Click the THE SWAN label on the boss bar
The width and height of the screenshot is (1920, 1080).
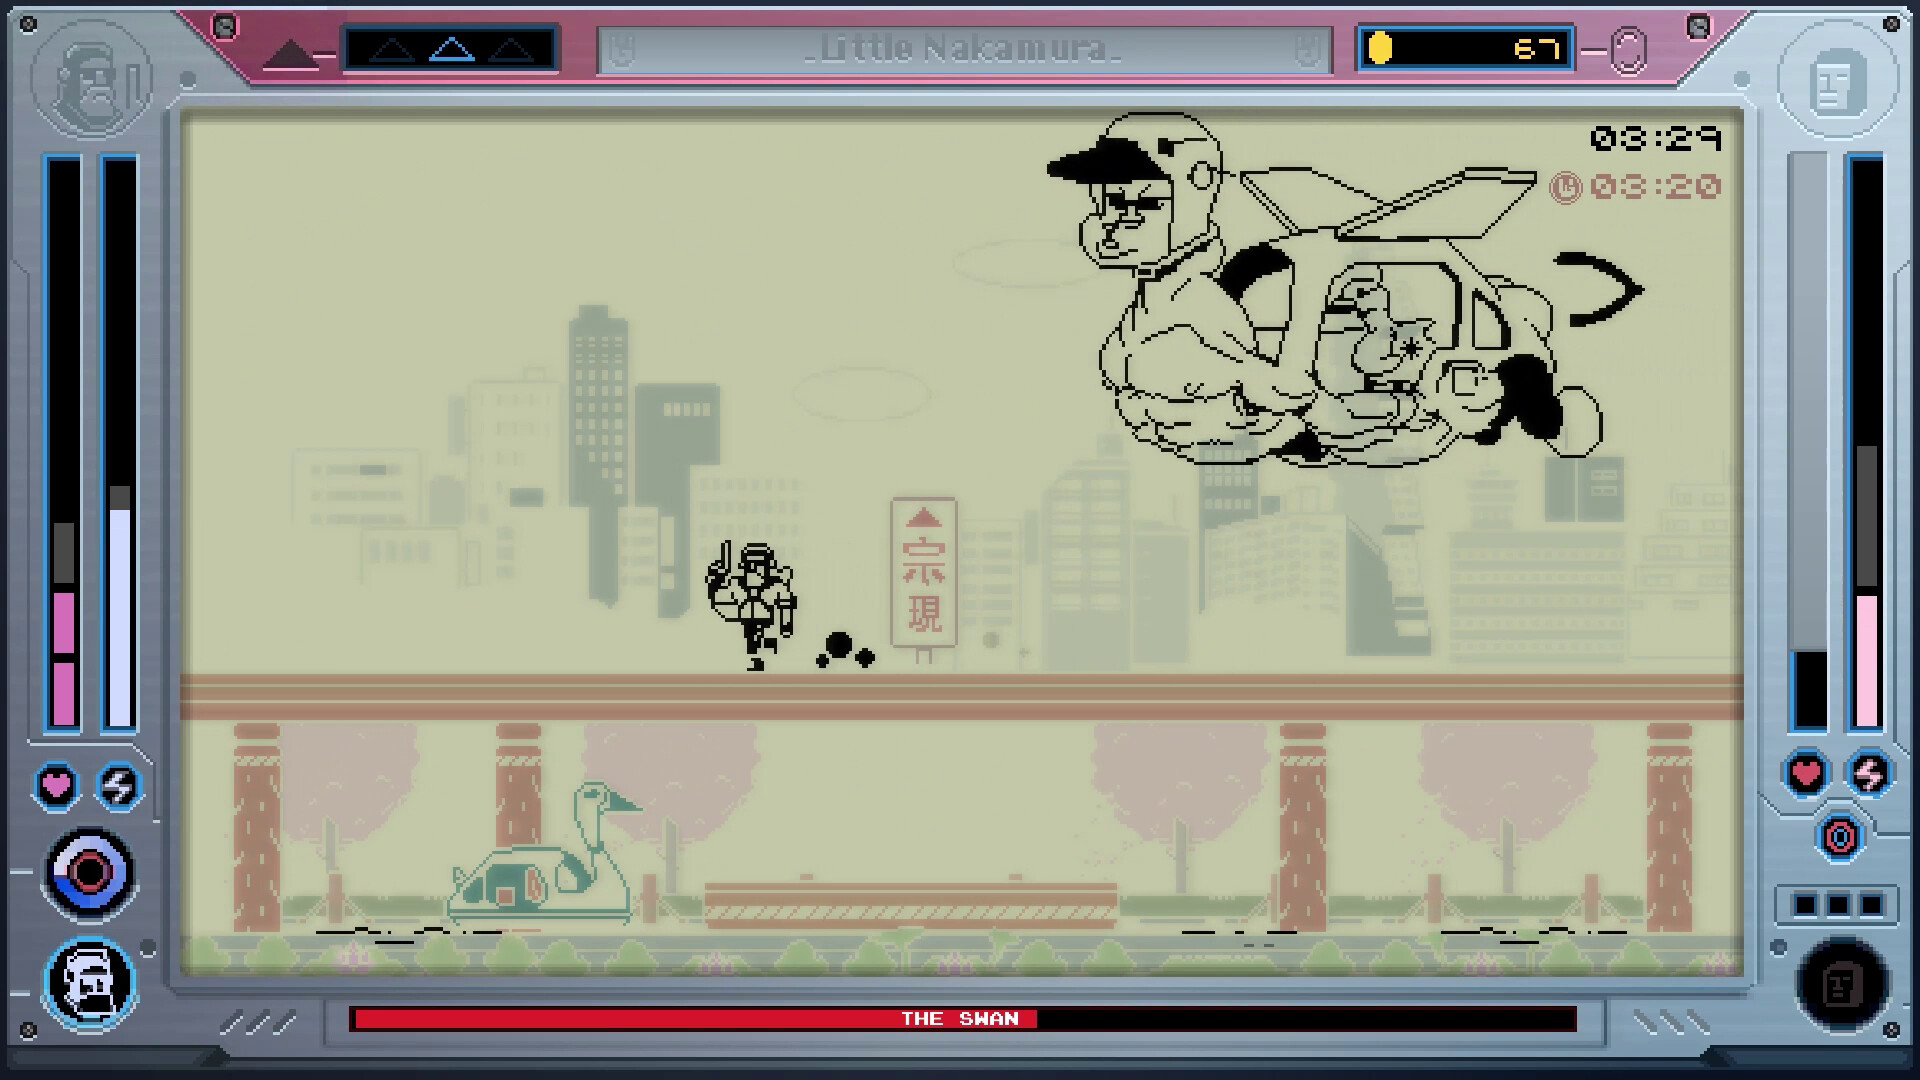point(960,1019)
